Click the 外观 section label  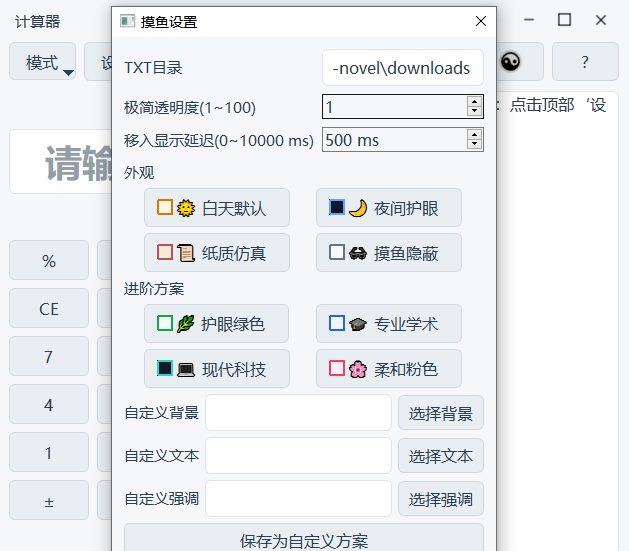click(x=139, y=173)
